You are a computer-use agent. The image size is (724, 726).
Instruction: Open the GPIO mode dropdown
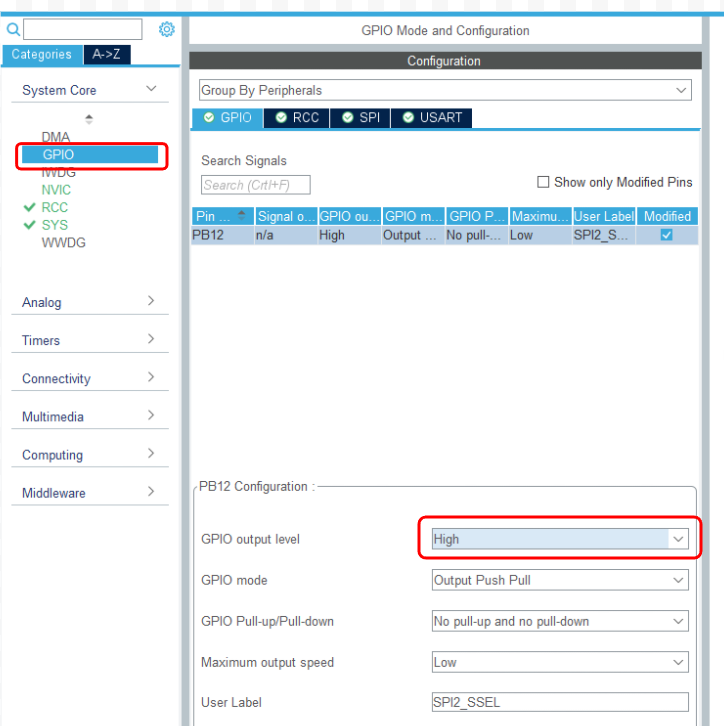[x=559, y=580]
